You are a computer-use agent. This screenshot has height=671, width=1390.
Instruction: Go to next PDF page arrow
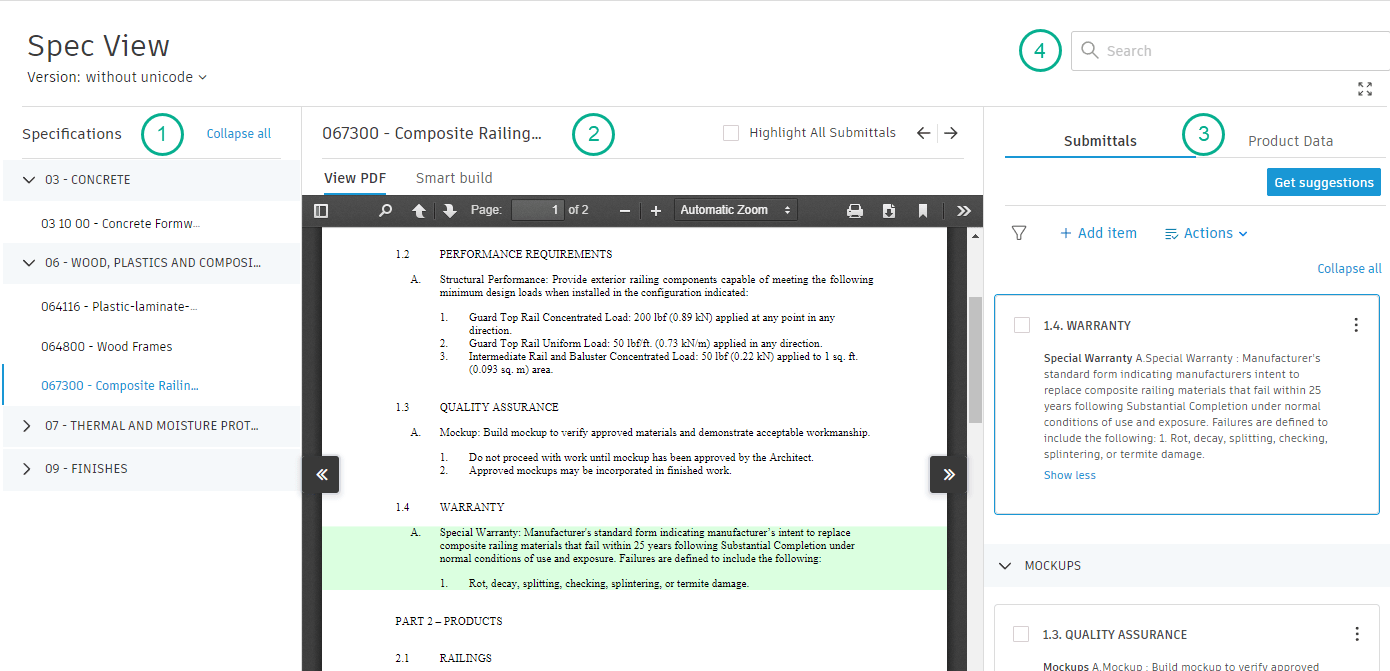click(x=450, y=211)
